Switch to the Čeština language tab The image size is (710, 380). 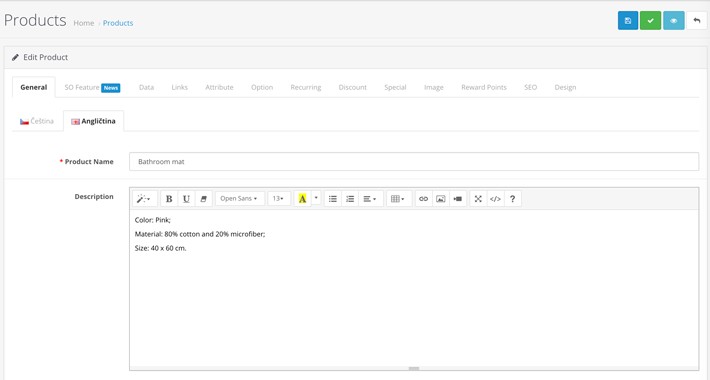[x=37, y=121]
